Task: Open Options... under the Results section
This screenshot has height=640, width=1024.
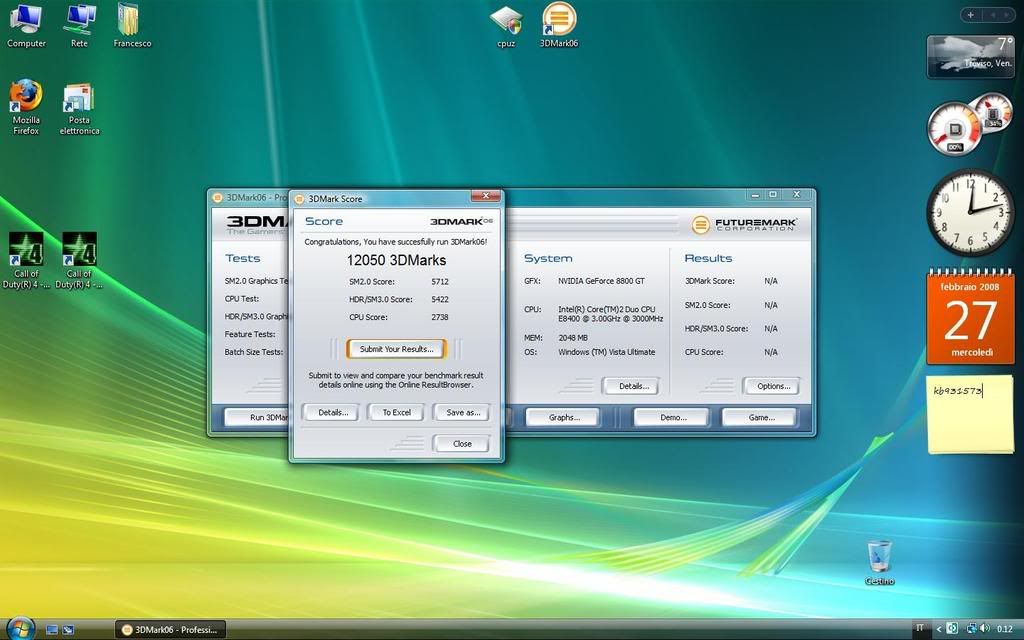Action: 773,386
